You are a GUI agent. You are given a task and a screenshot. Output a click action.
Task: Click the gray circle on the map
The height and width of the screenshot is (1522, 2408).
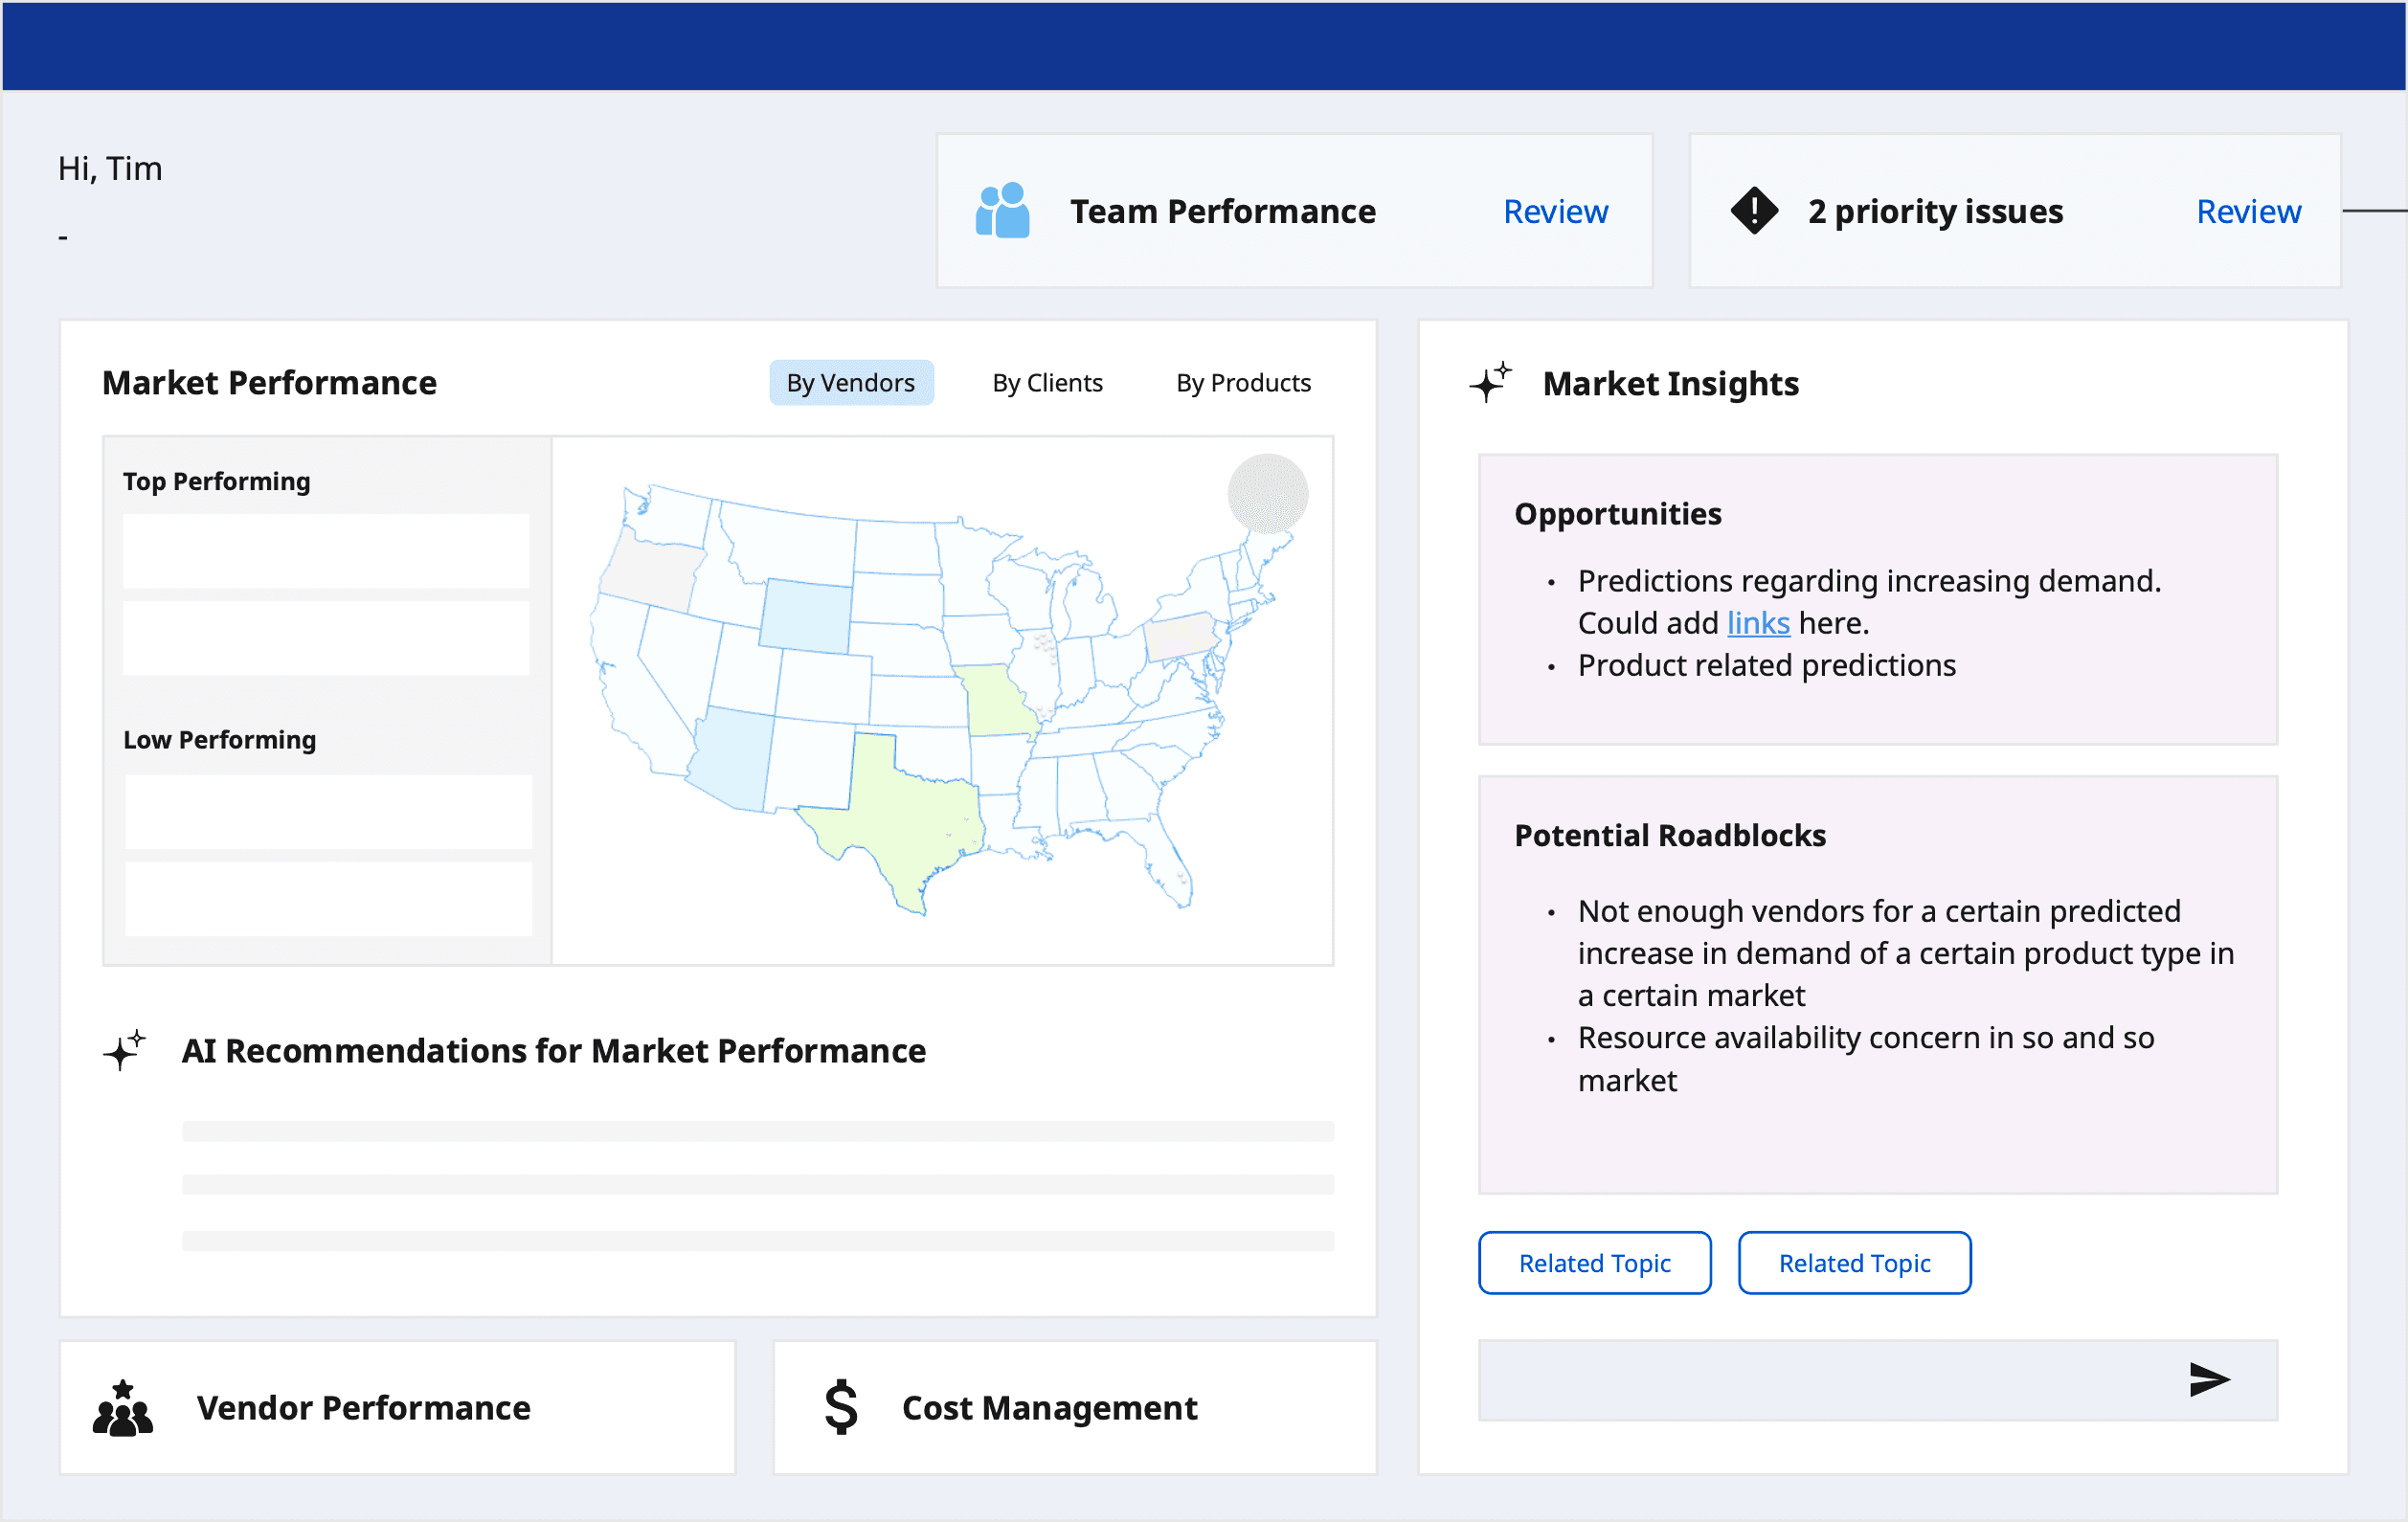click(1267, 494)
